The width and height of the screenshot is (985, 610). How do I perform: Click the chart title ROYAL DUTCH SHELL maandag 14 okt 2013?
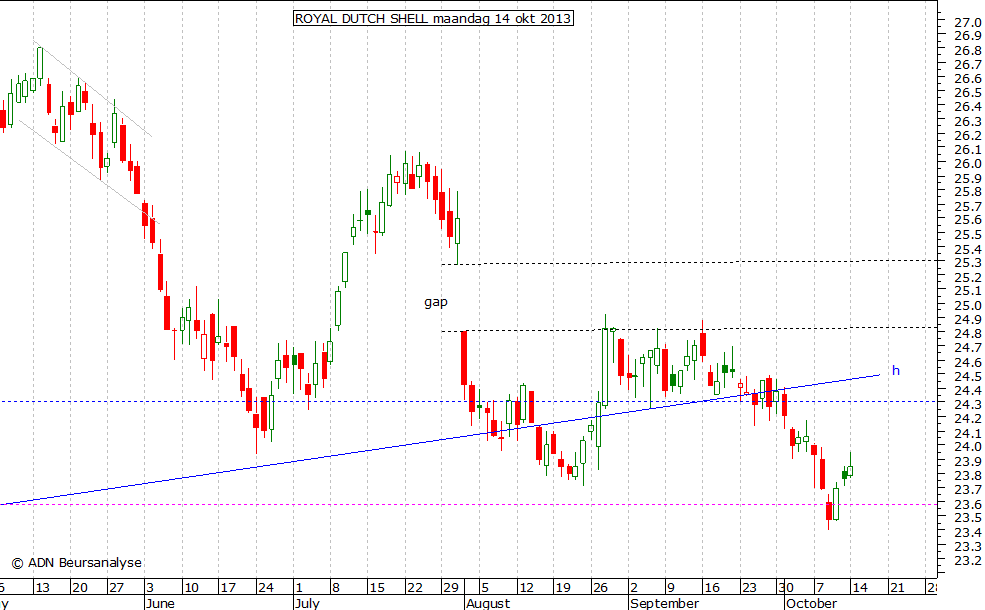click(433, 18)
